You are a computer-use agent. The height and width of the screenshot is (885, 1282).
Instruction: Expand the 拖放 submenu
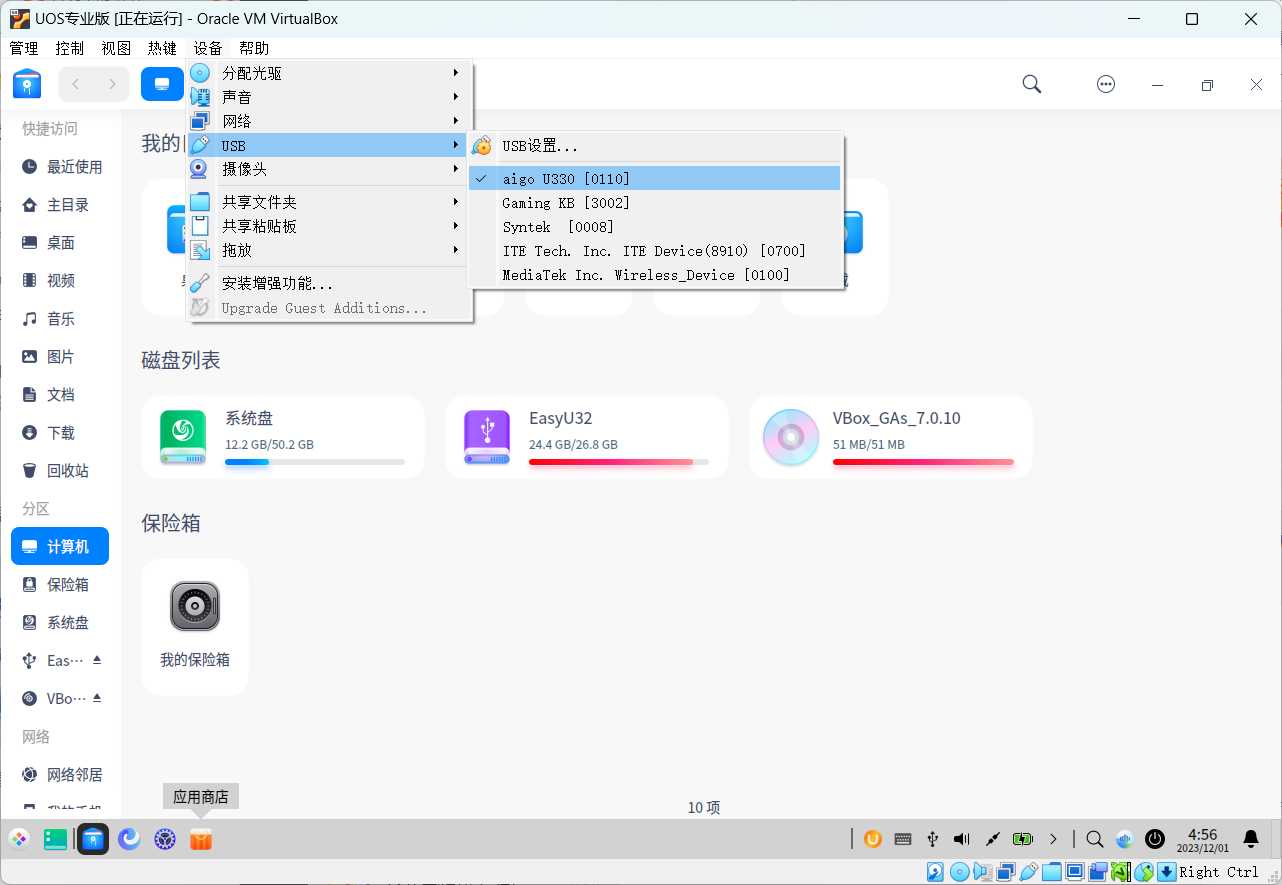tap(329, 250)
